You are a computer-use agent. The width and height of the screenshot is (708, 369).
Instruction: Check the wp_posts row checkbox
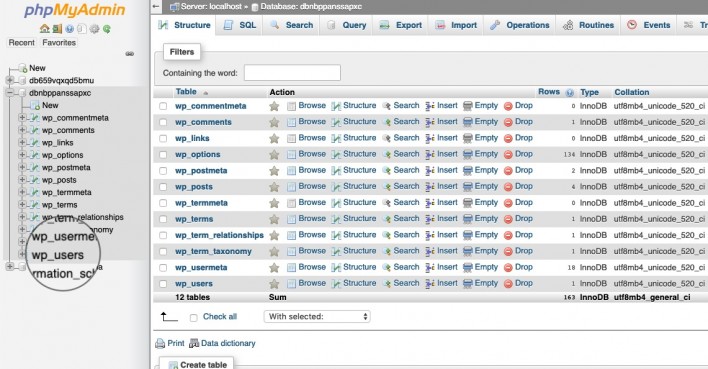click(163, 187)
